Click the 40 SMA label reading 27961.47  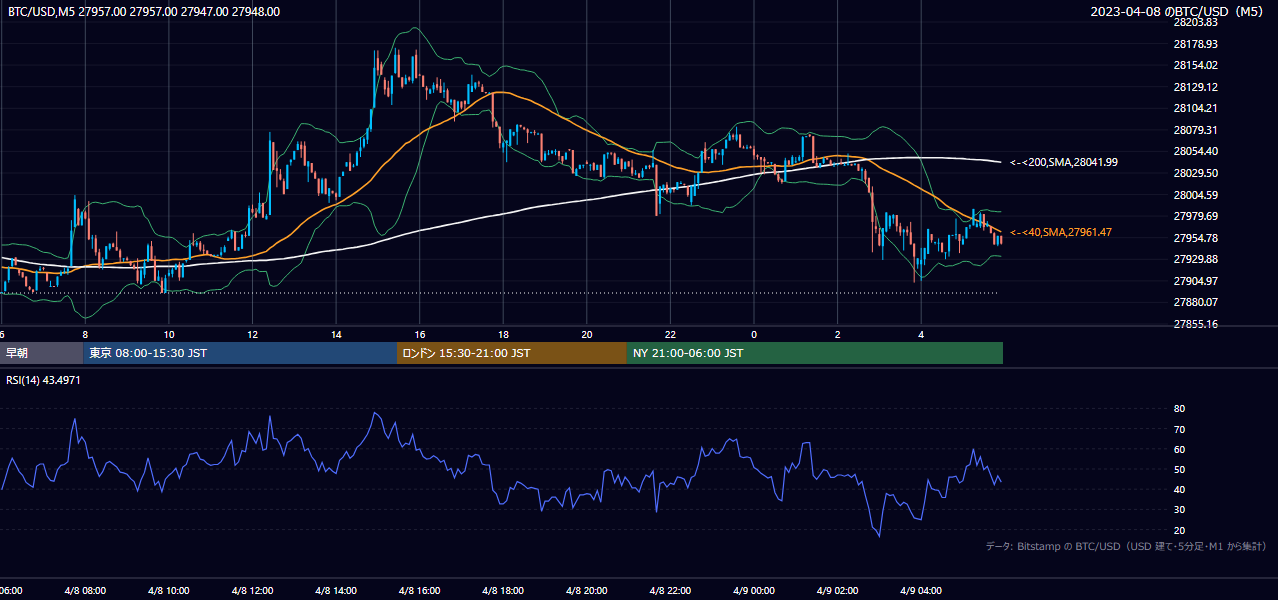pyautogui.click(x=1061, y=232)
